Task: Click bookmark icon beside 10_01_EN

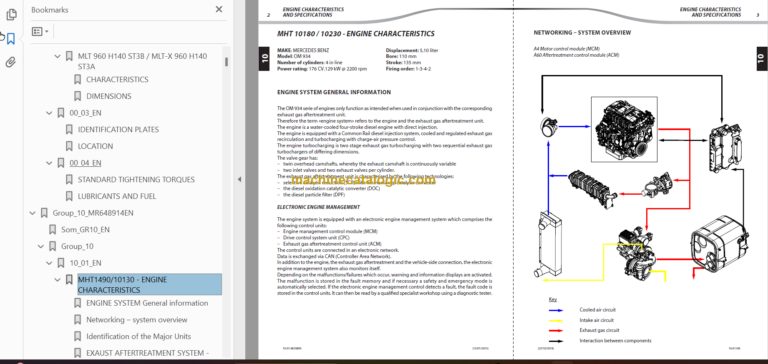Action: (61, 263)
